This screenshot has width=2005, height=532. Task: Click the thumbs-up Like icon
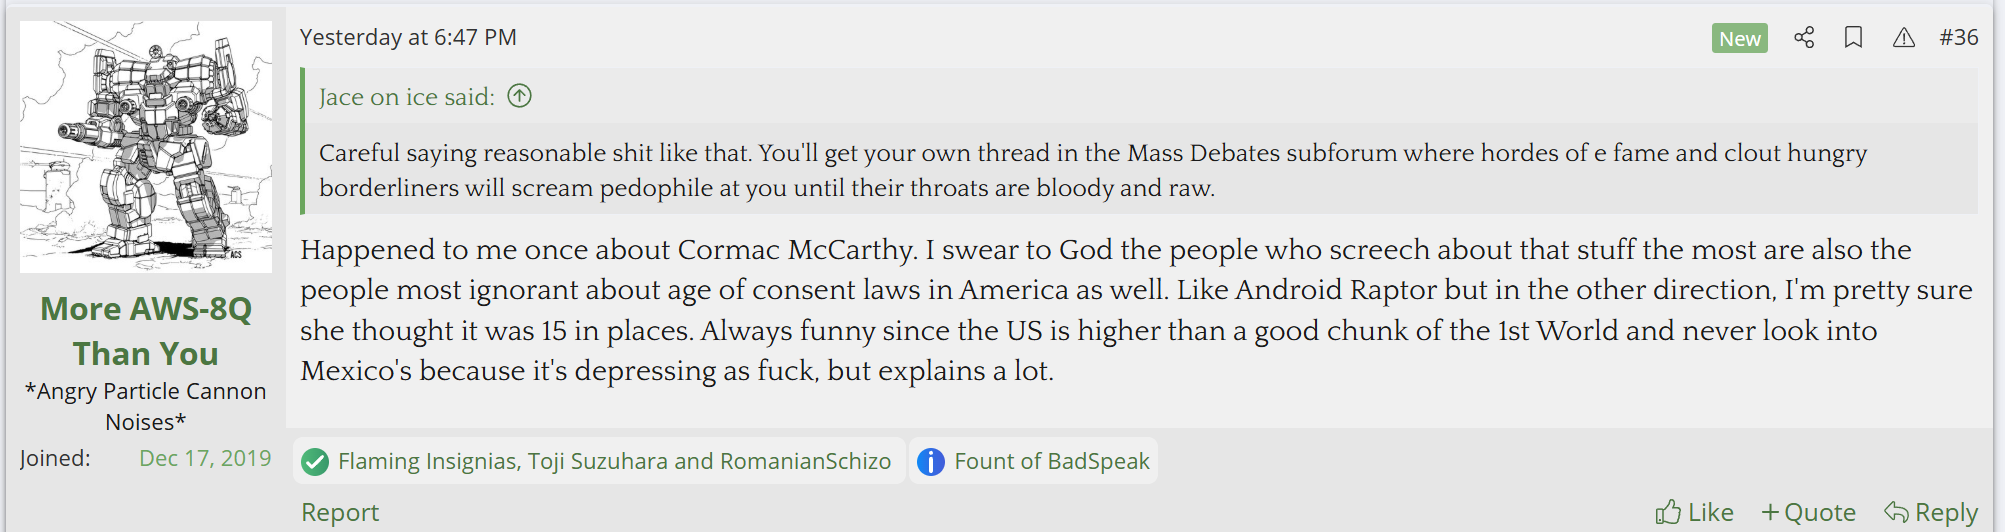click(x=1667, y=513)
